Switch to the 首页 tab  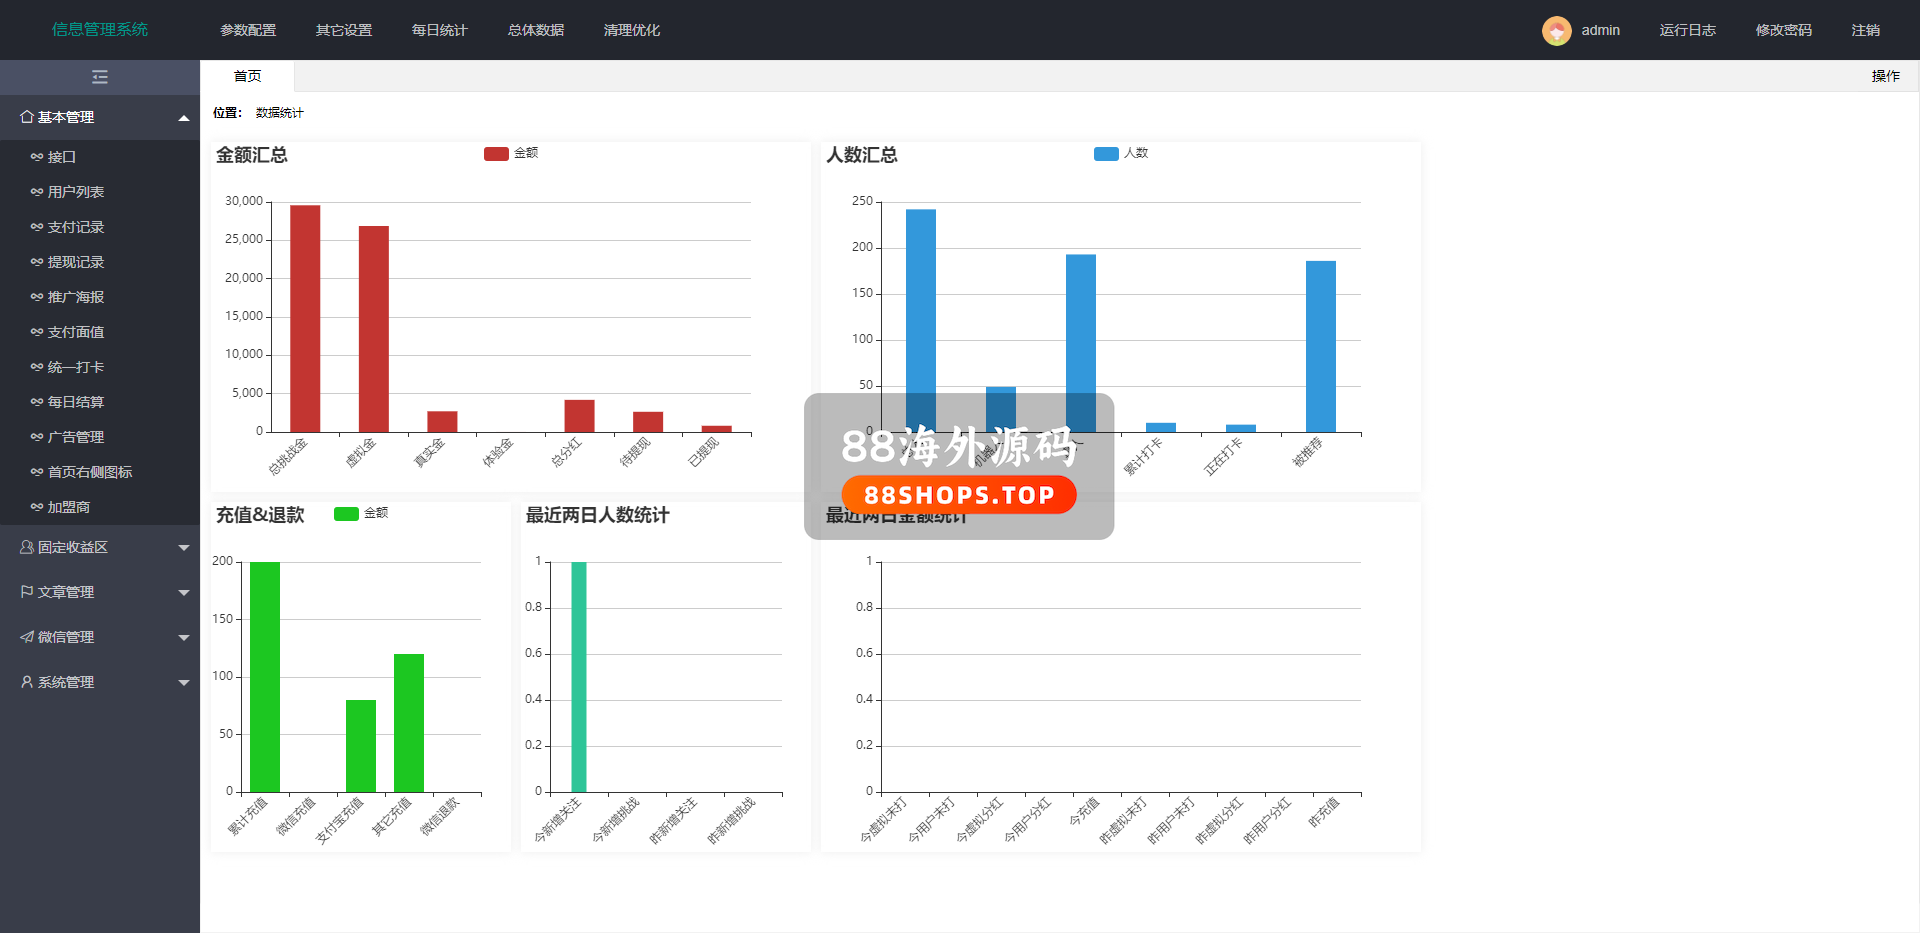(x=247, y=76)
